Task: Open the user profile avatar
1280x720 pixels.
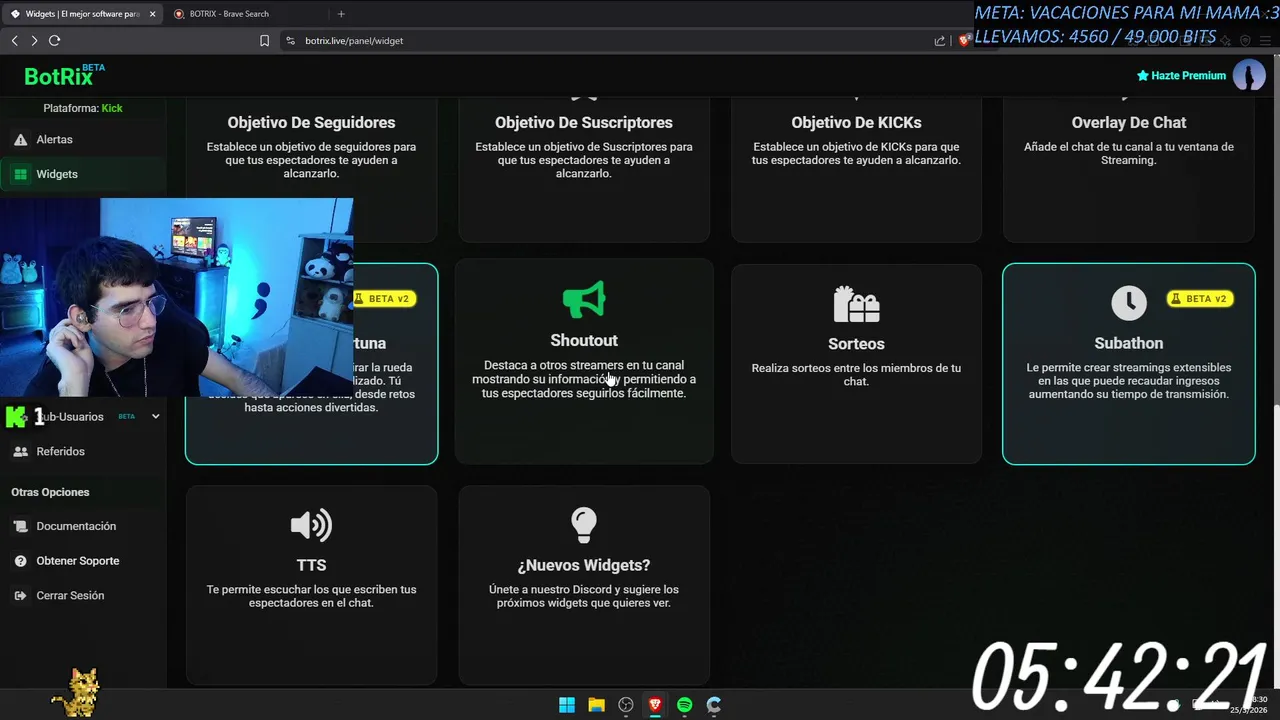Action: click(1249, 75)
